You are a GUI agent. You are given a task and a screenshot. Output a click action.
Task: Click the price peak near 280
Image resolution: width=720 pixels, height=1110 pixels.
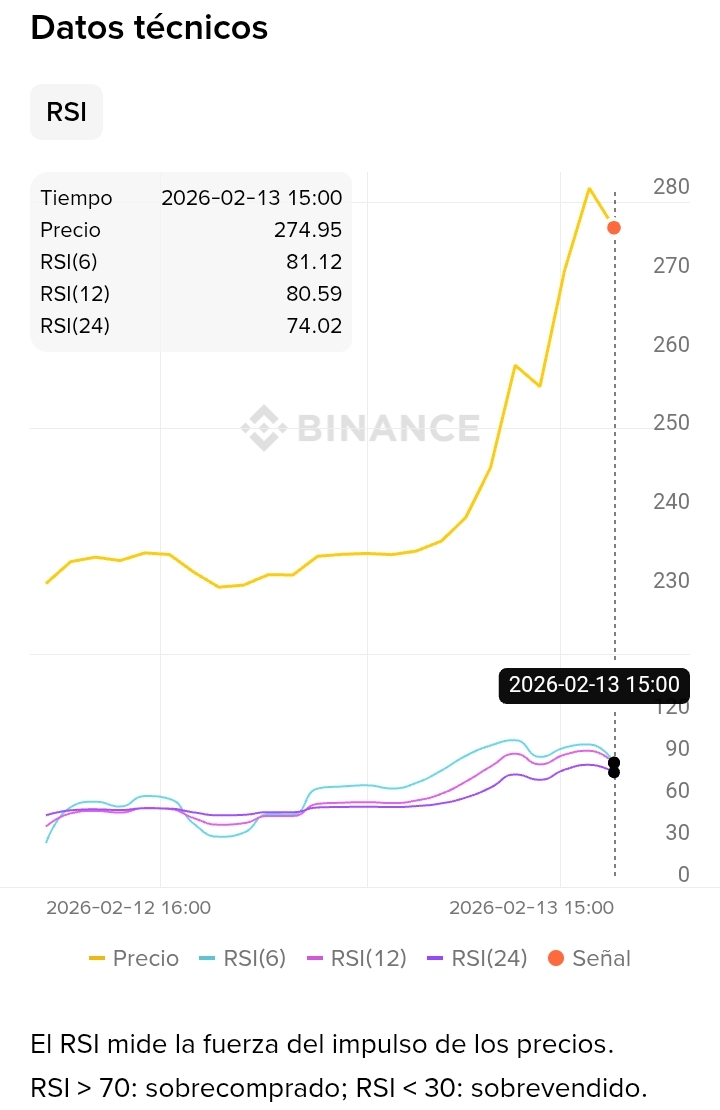[x=590, y=188]
